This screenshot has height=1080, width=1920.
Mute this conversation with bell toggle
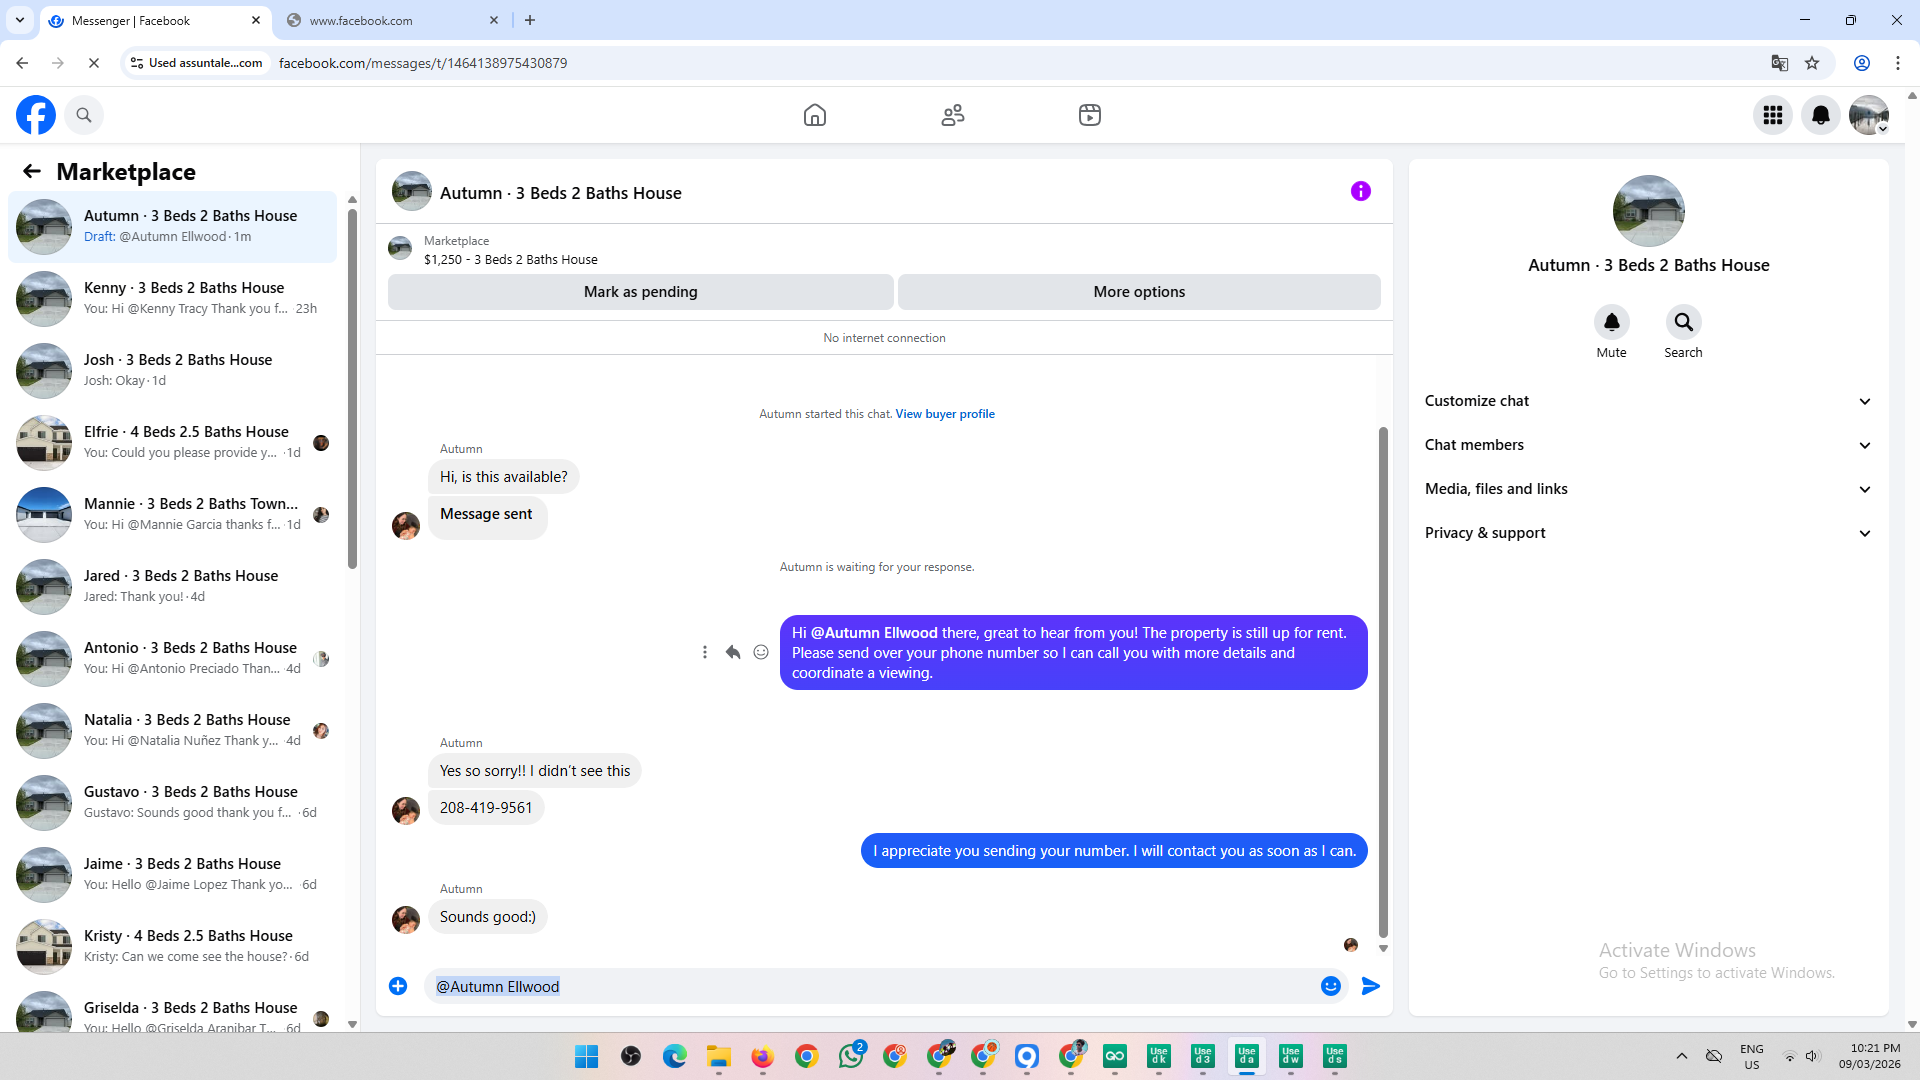(x=1611, y=322)
